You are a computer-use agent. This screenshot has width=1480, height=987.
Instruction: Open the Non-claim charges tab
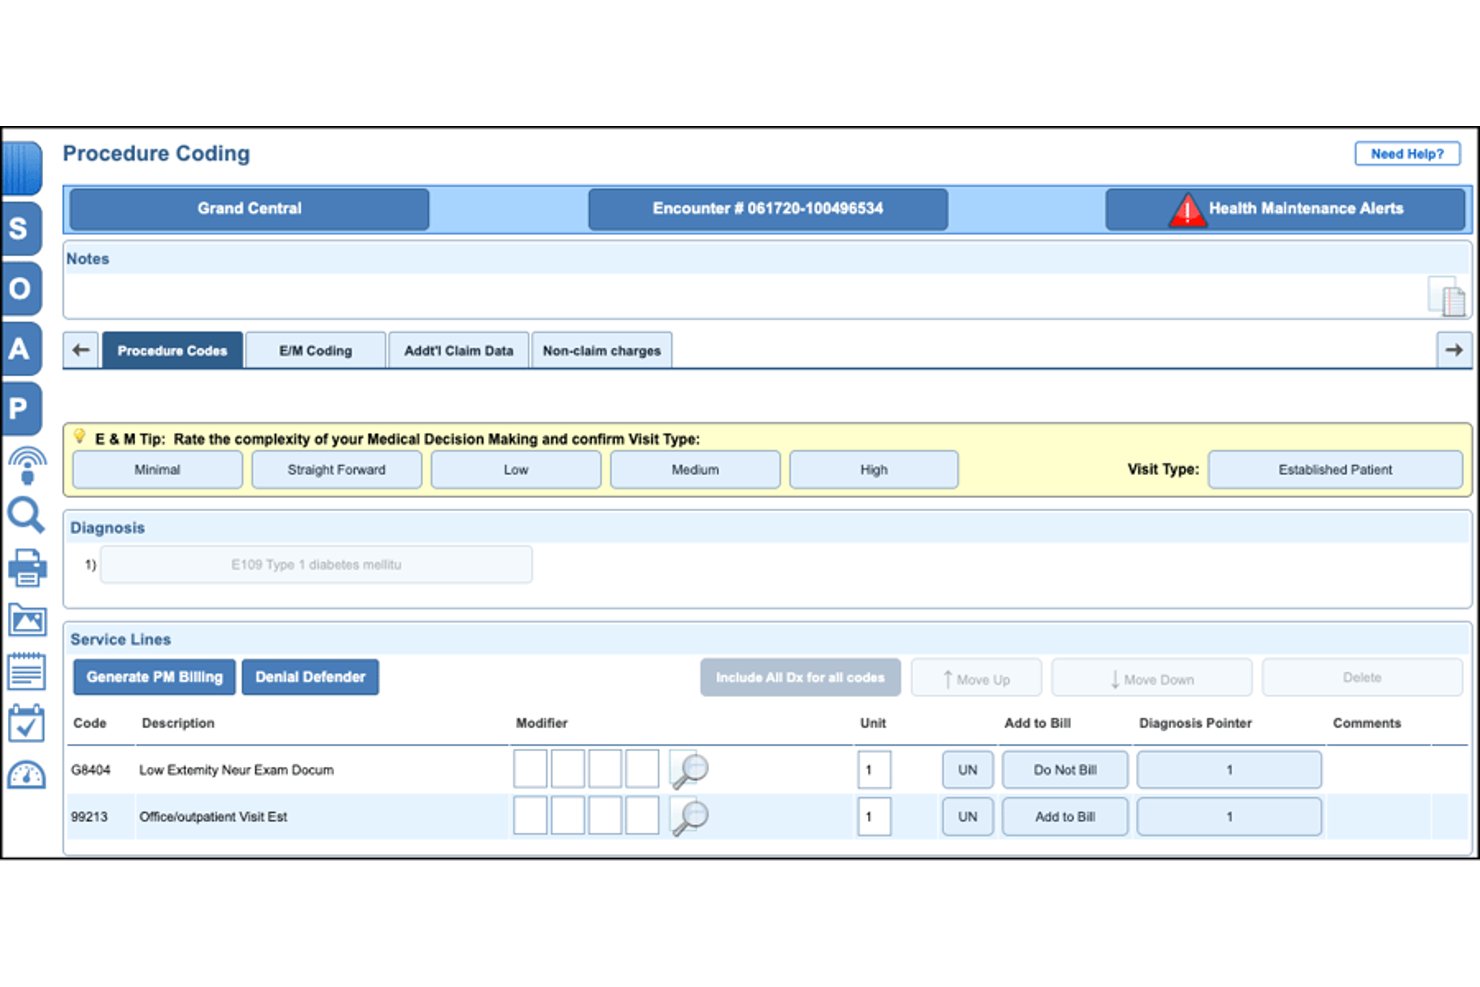[602, 351]
